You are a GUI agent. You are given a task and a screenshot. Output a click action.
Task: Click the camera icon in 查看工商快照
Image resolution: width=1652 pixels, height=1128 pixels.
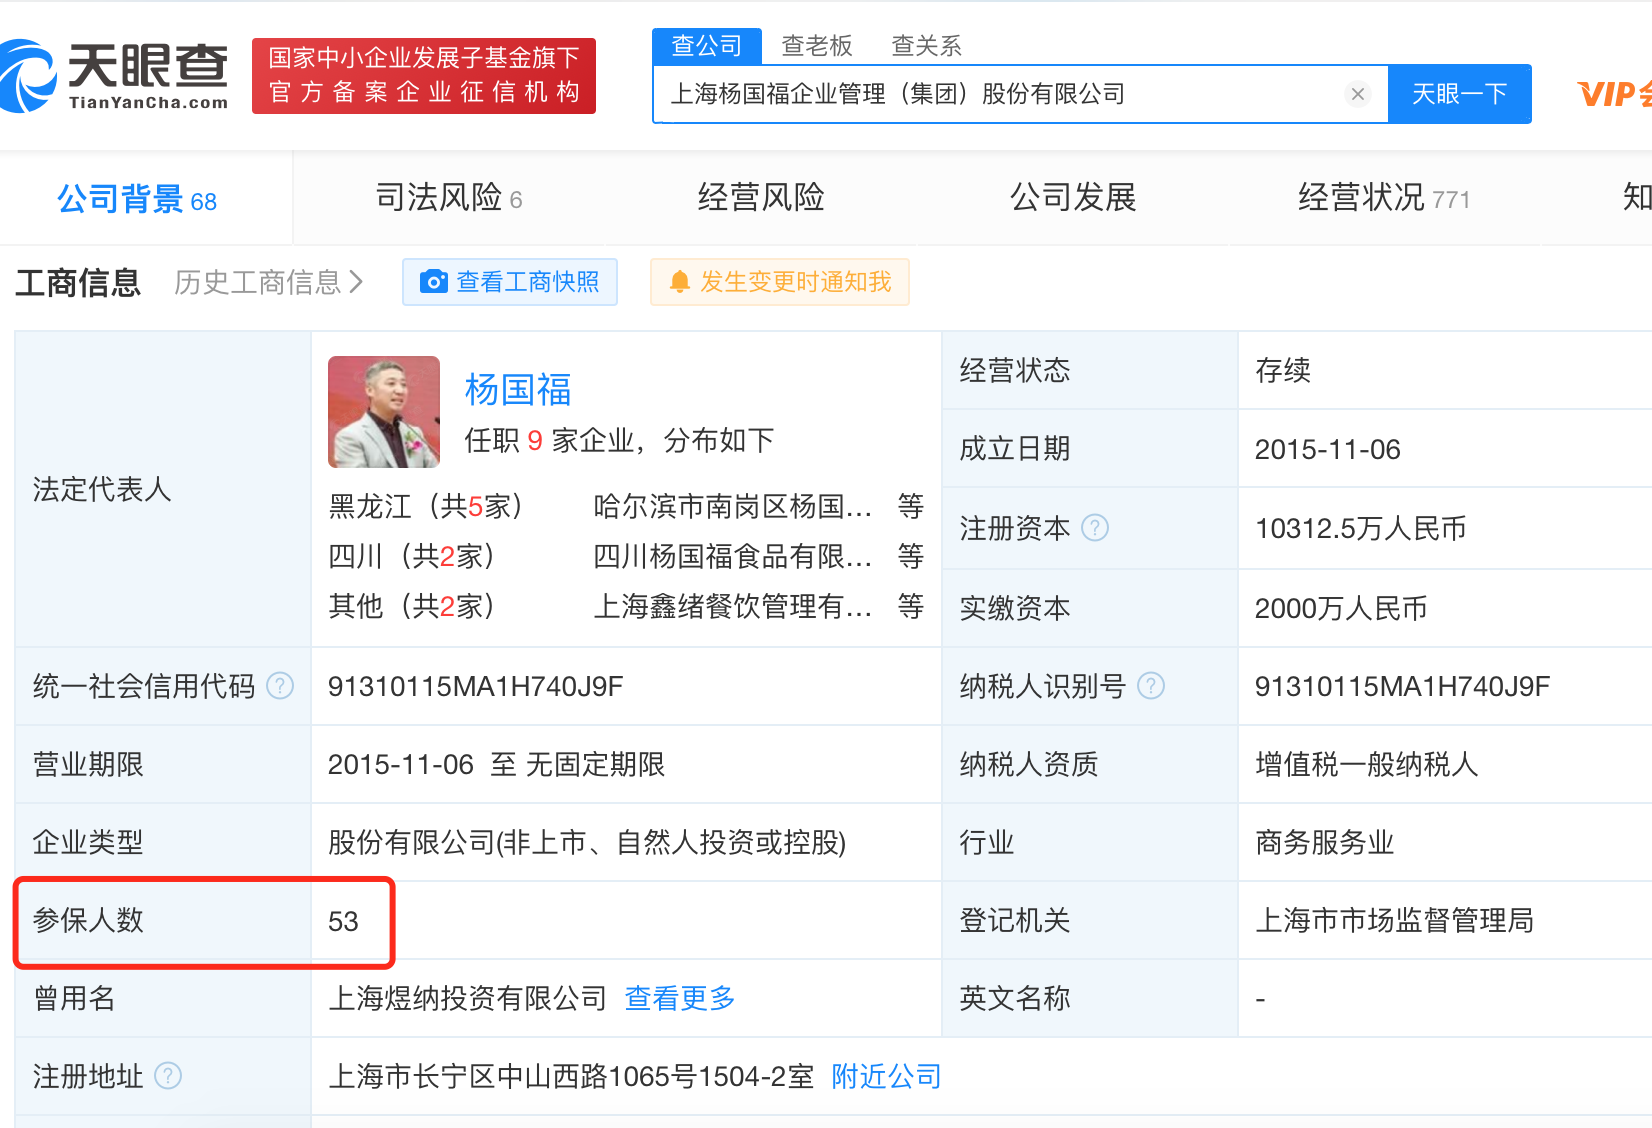[x=433, y=282]
